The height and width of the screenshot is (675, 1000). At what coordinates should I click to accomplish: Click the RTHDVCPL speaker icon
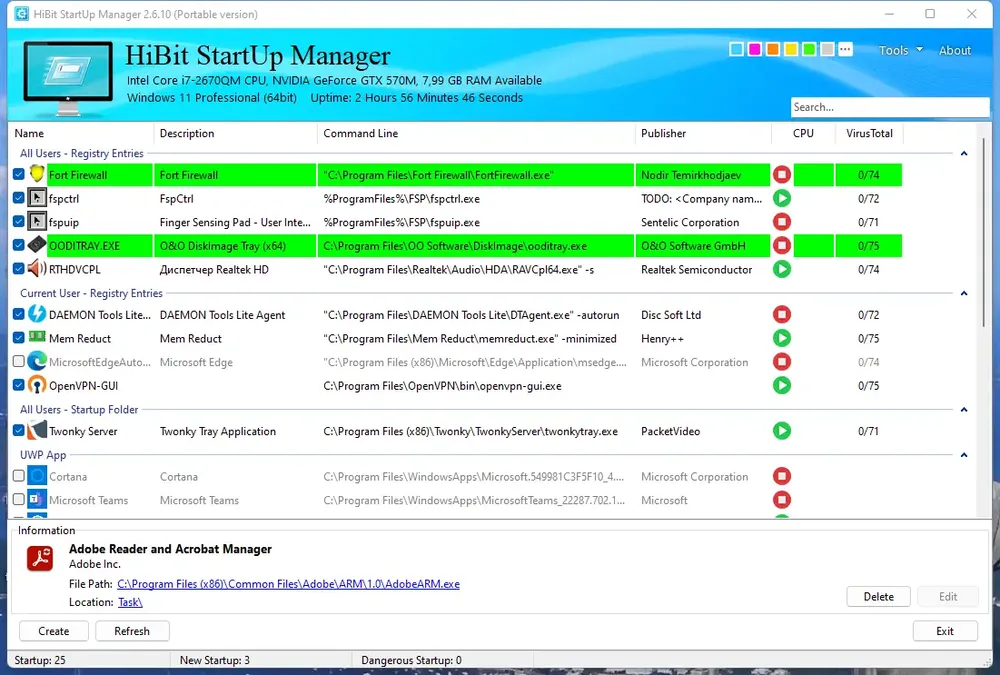coord(37,269)
